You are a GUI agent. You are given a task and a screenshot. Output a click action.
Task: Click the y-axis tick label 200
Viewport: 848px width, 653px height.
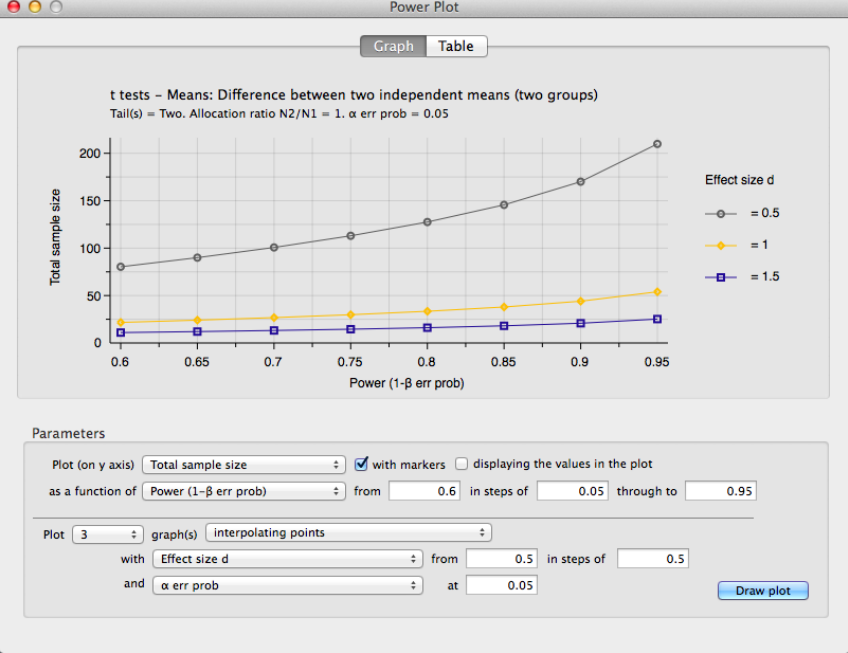90,154
